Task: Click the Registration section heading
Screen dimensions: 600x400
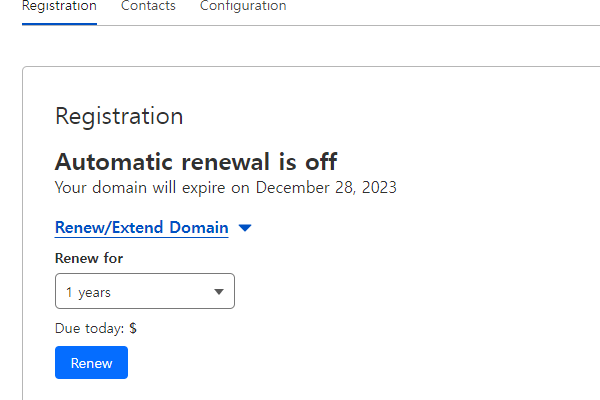Action: pyautogui.click(x=119, y=116)
